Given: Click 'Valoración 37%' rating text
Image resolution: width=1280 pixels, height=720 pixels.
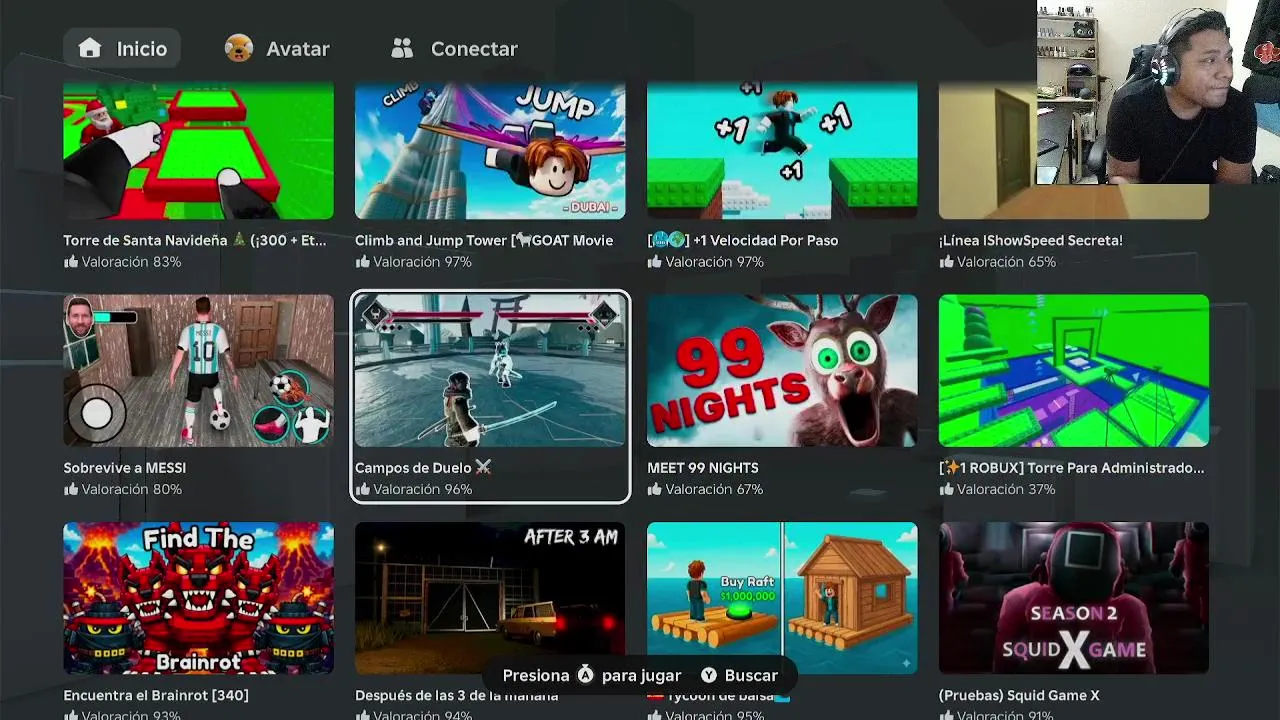Looking at the screenshot, I should [1006, 489].
